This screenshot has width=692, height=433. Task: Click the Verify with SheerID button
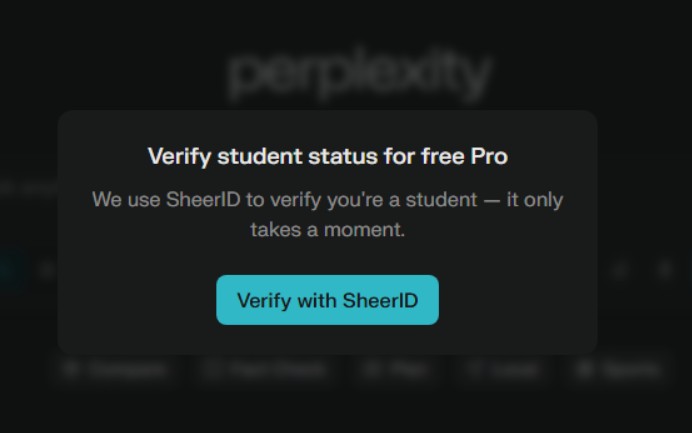[x=327, y=300]
